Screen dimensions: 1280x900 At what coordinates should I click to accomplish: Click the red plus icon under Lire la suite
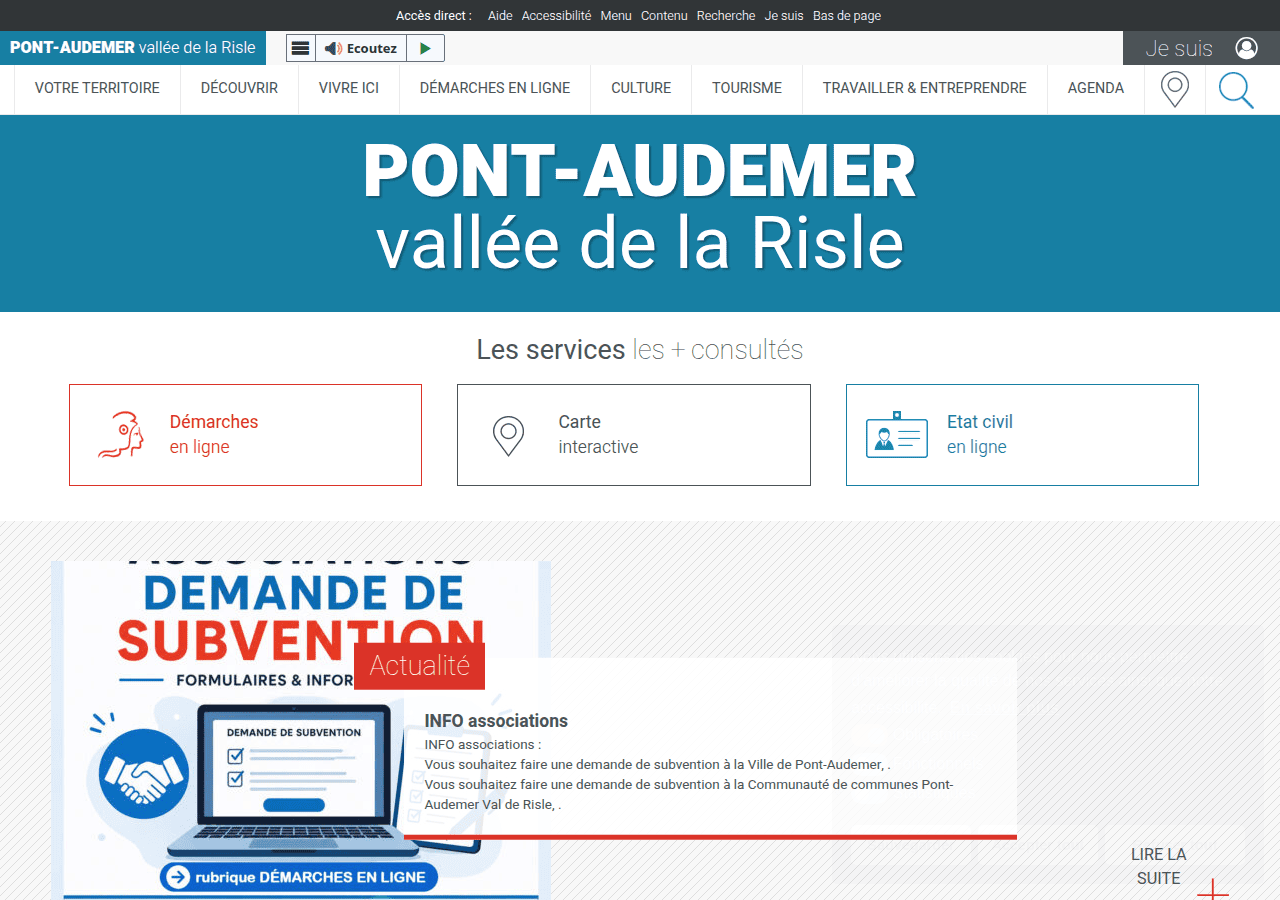tap(1212, 890)
